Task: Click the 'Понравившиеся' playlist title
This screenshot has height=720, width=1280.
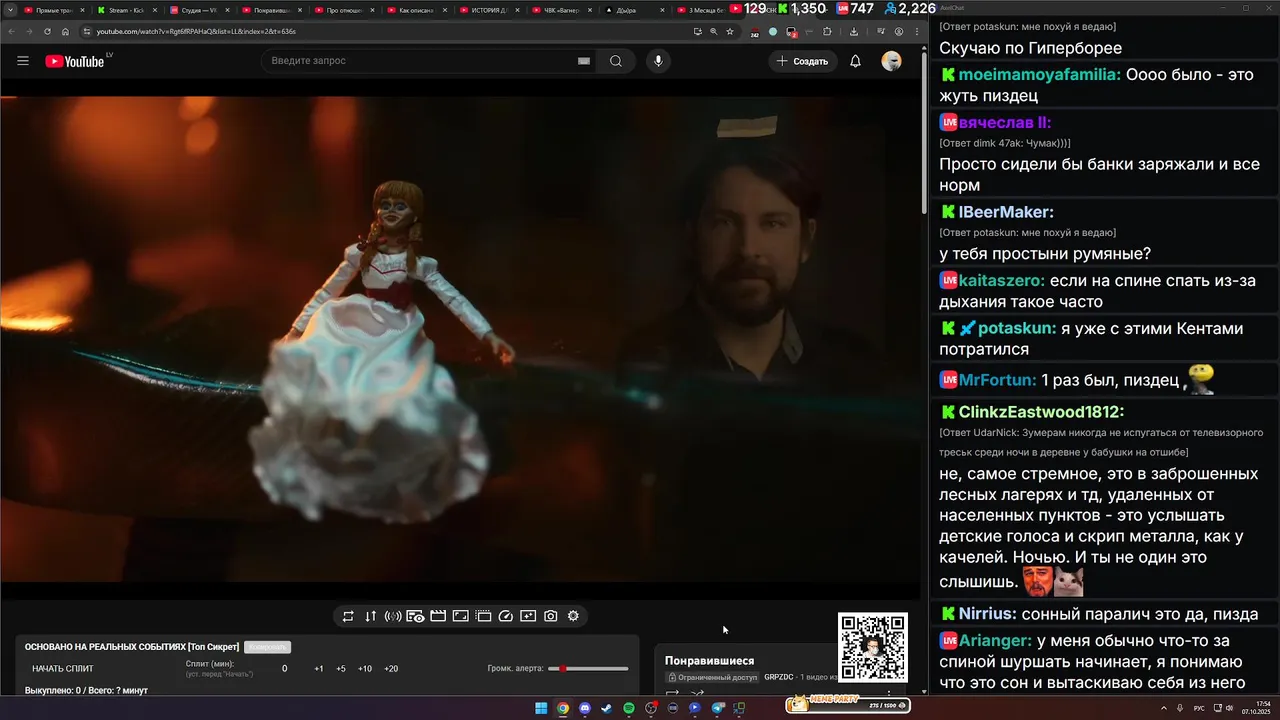Action: pyautogui.click(x=710, y=660)
